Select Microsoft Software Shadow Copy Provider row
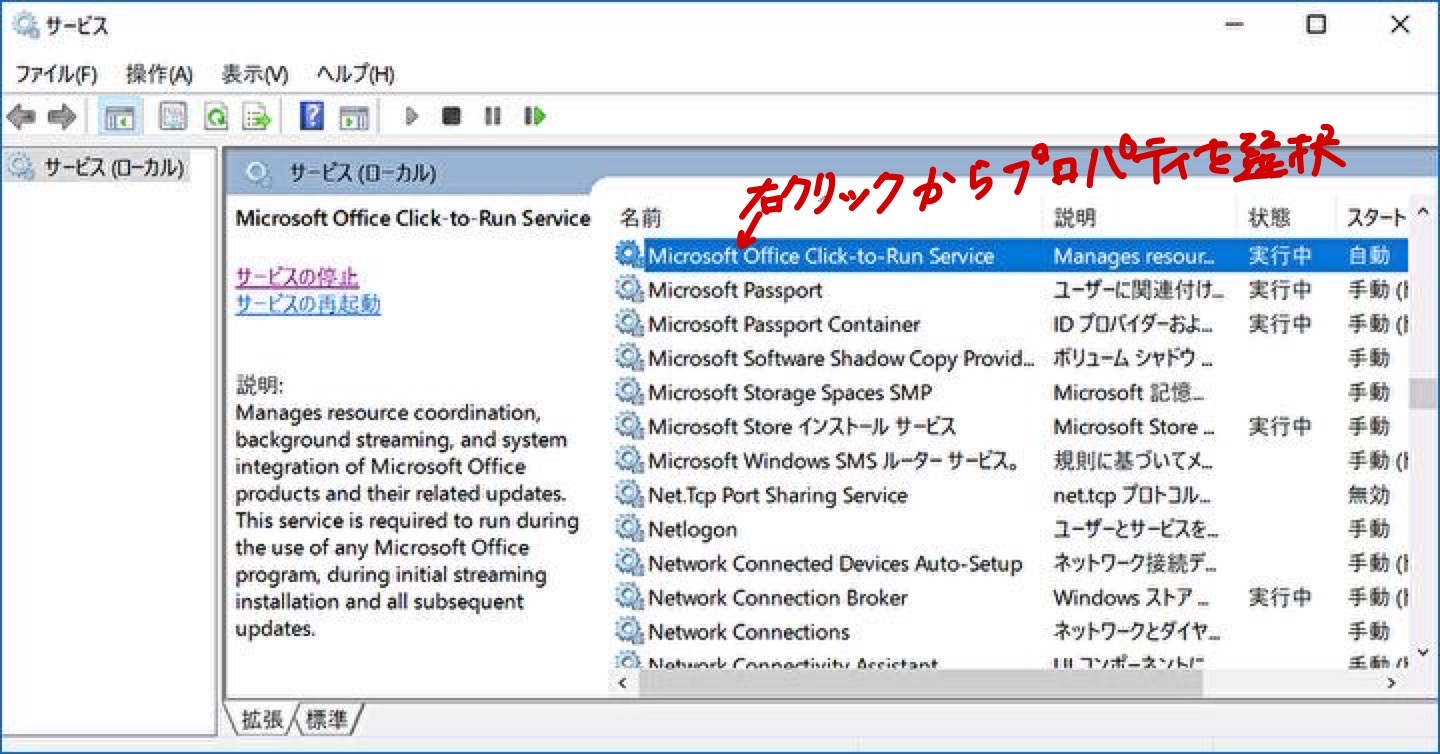 1010,358
